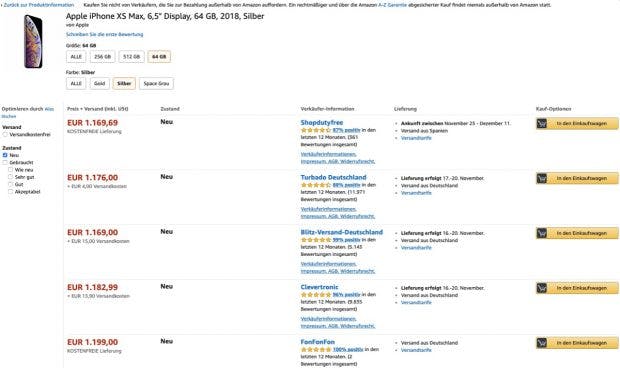Click cart icon for Blitz-Versand-Deutschland offer
620x368 pixels.
[x=542, y=233]
